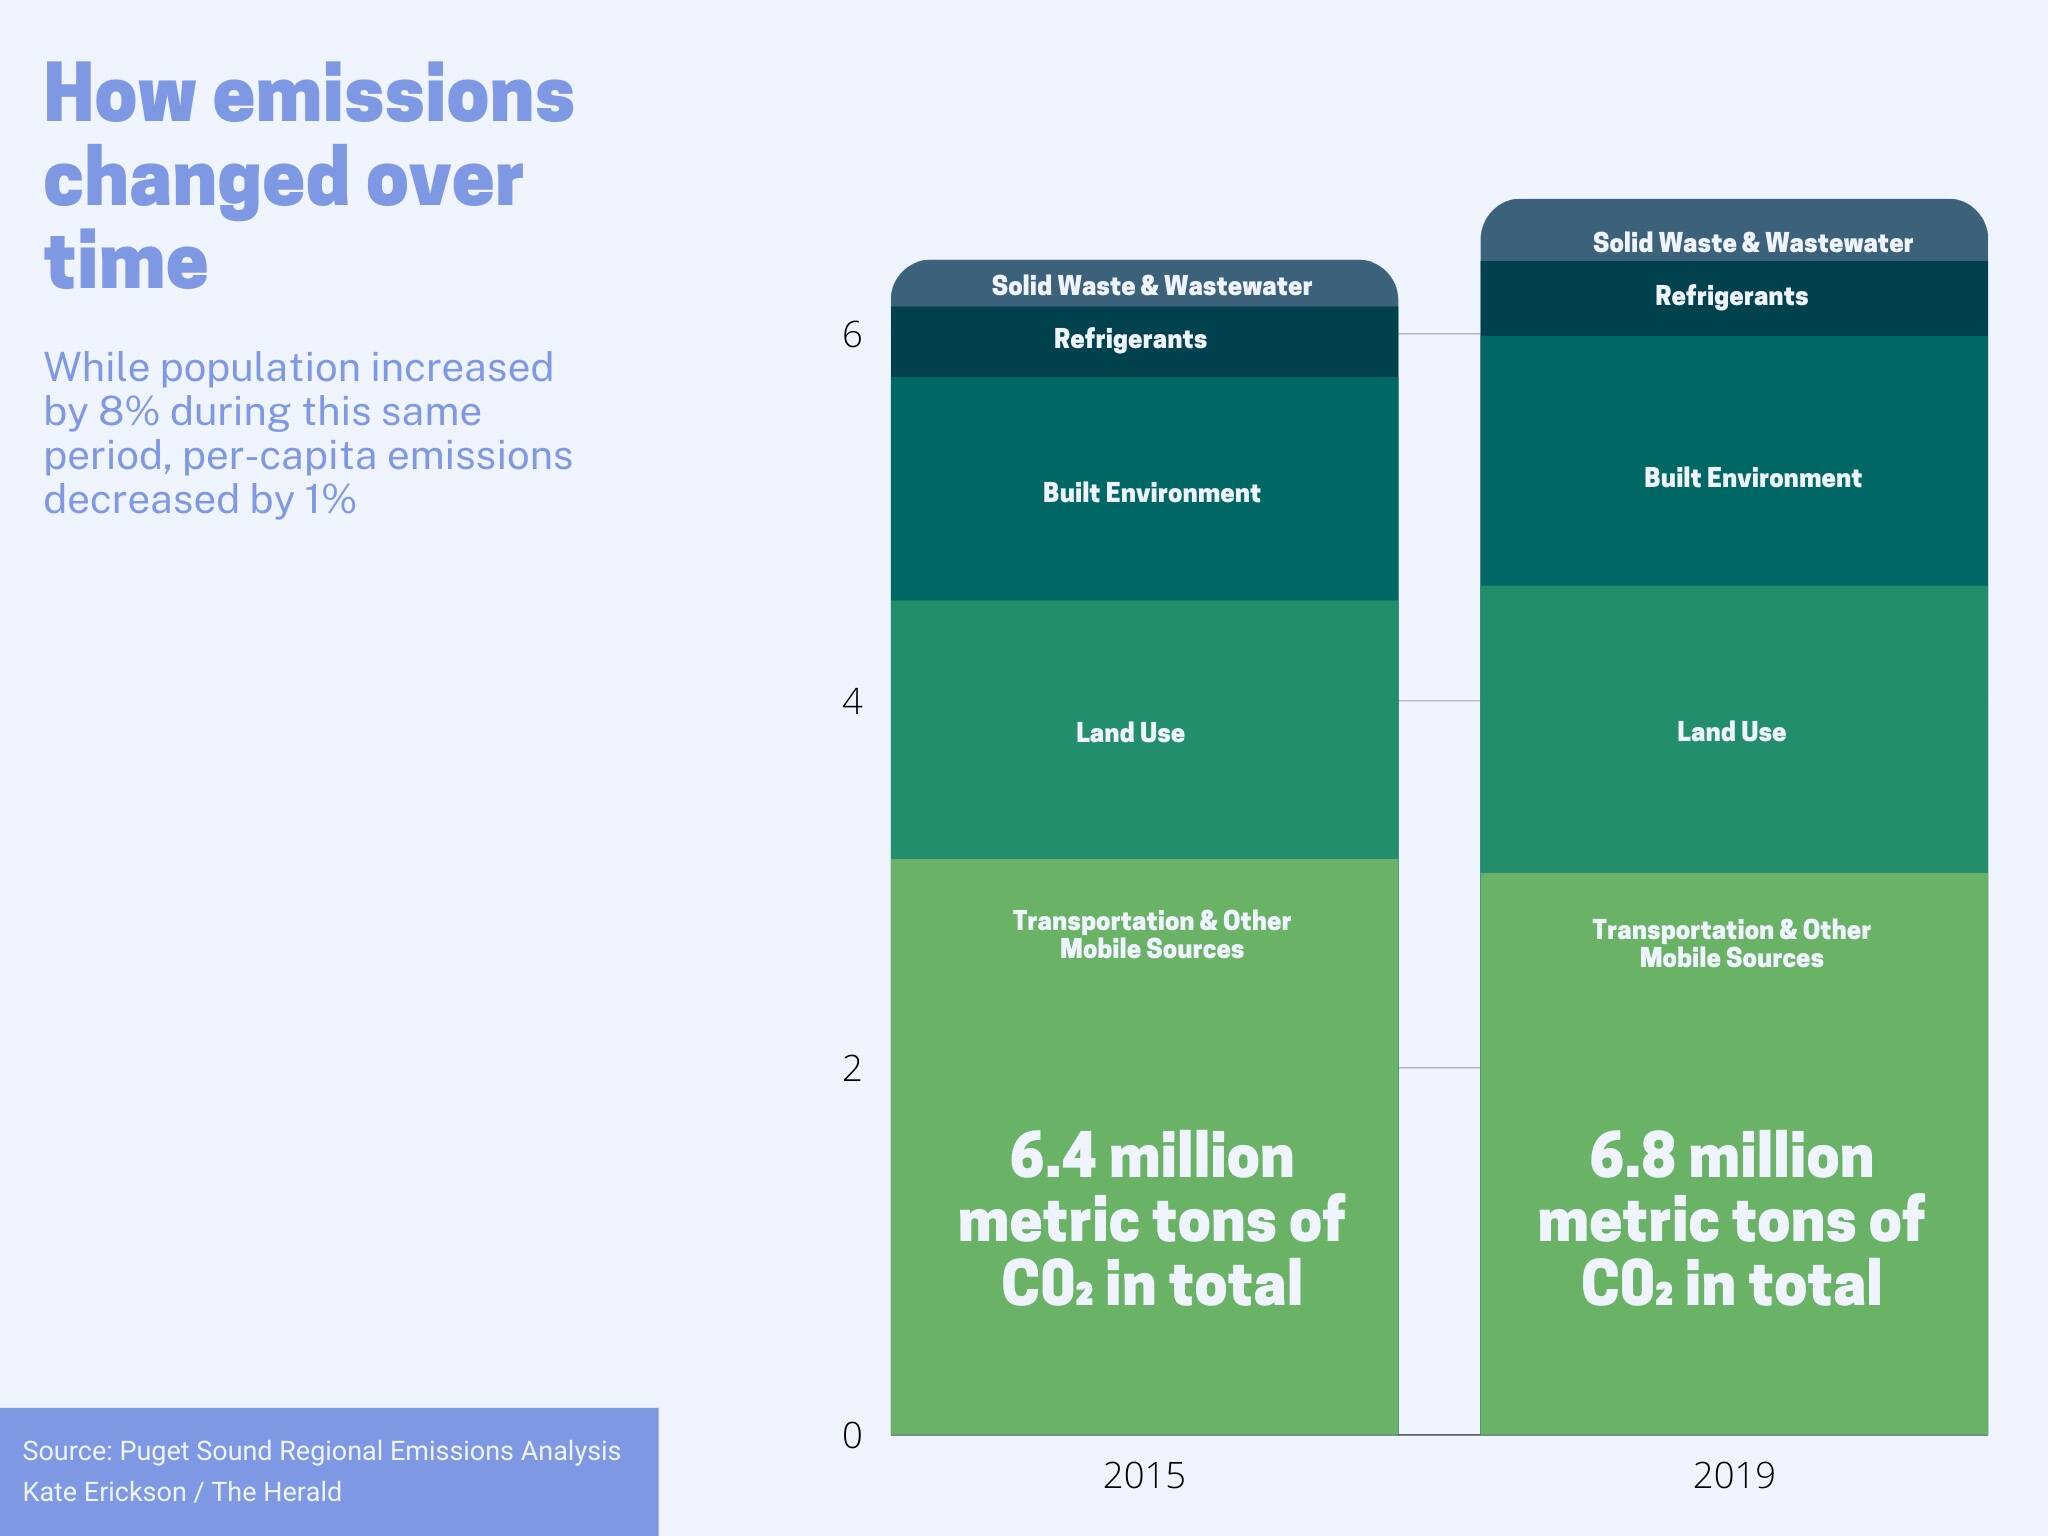Click the population increased by 8% subtitle
2048x1536 pixels.
coord(307,433)
